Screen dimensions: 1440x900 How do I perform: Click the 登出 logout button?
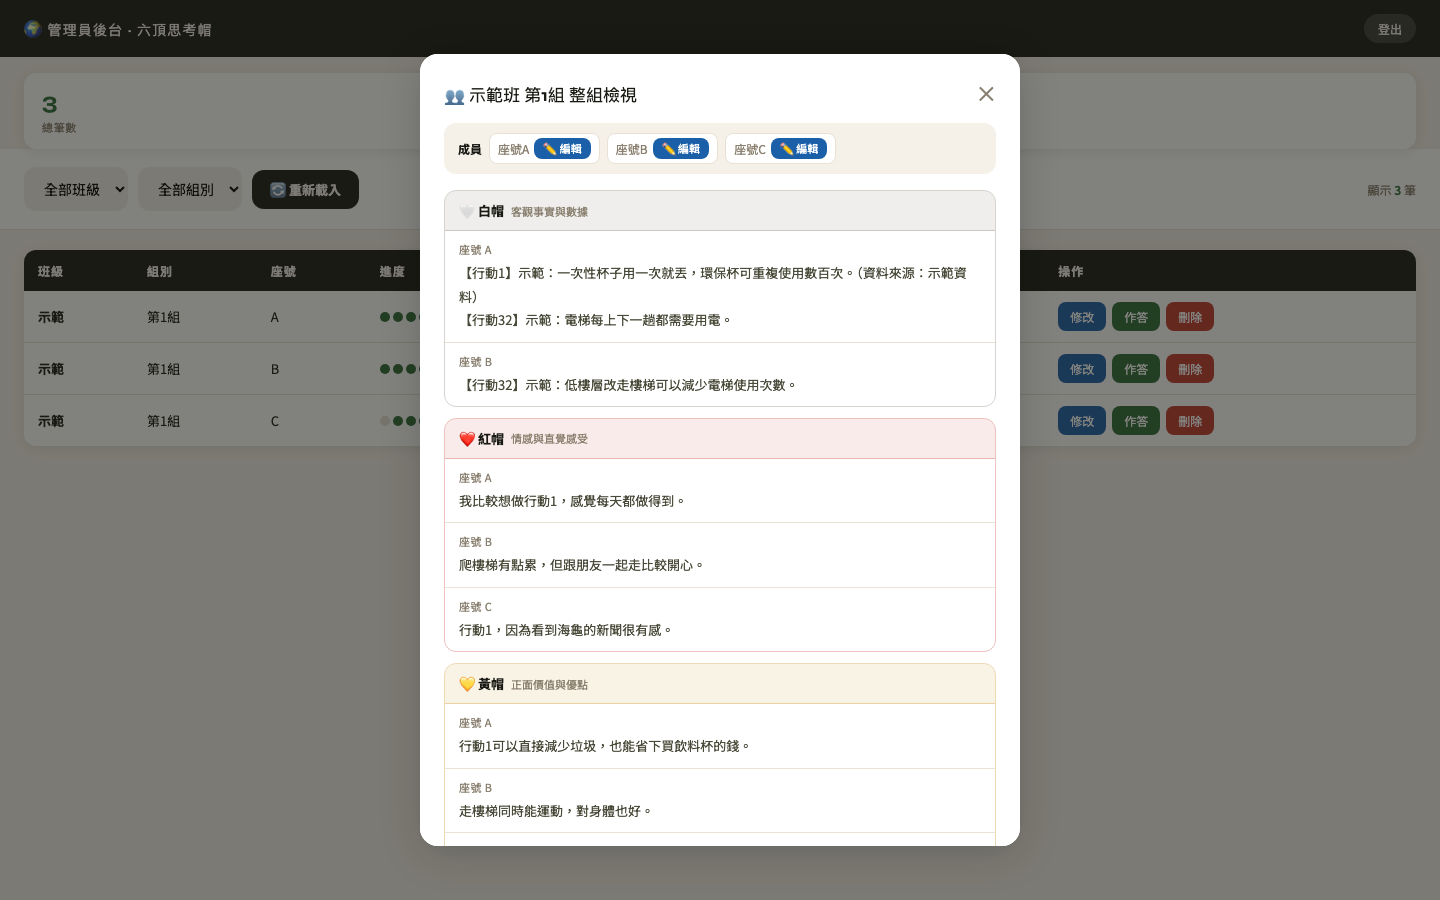pyautogui.click(x=1390, y=29)
